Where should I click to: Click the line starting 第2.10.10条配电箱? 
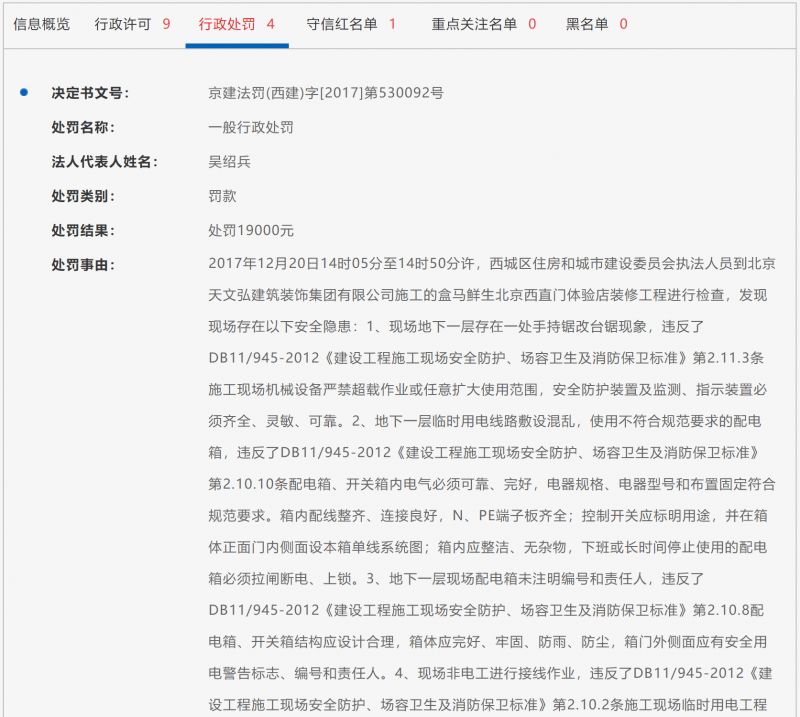click(492, 484)
